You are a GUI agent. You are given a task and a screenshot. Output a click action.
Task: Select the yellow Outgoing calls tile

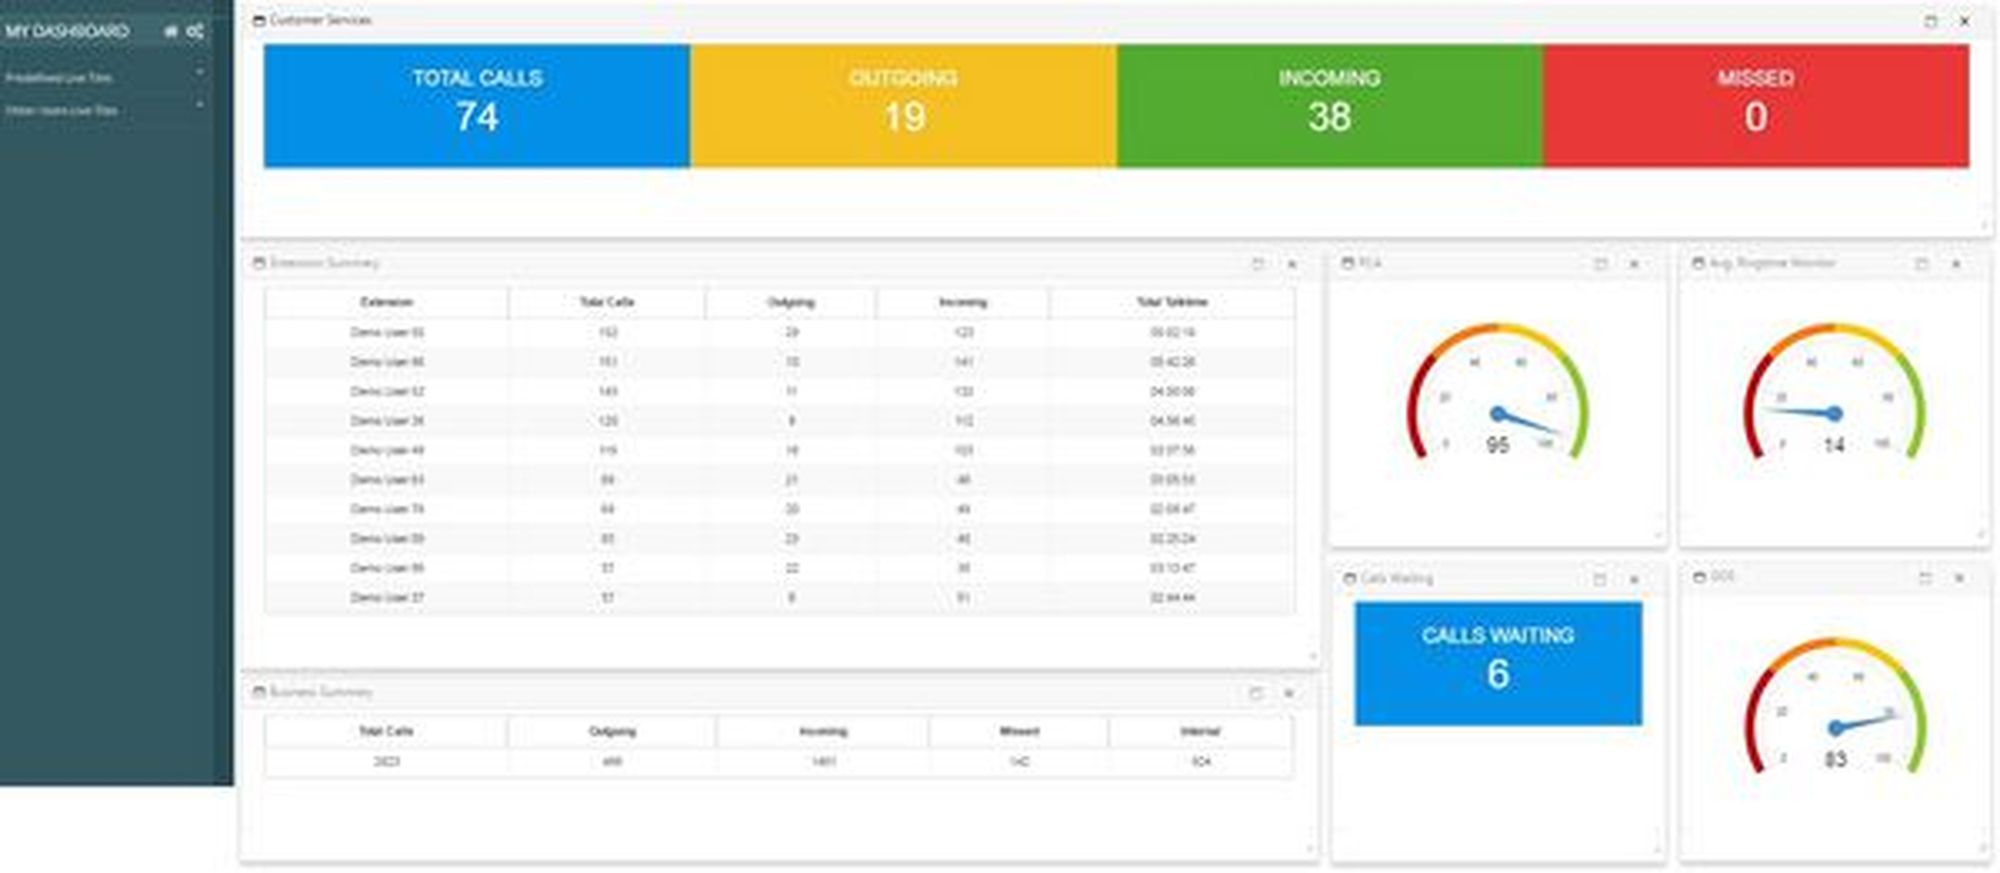click(903, 105)
